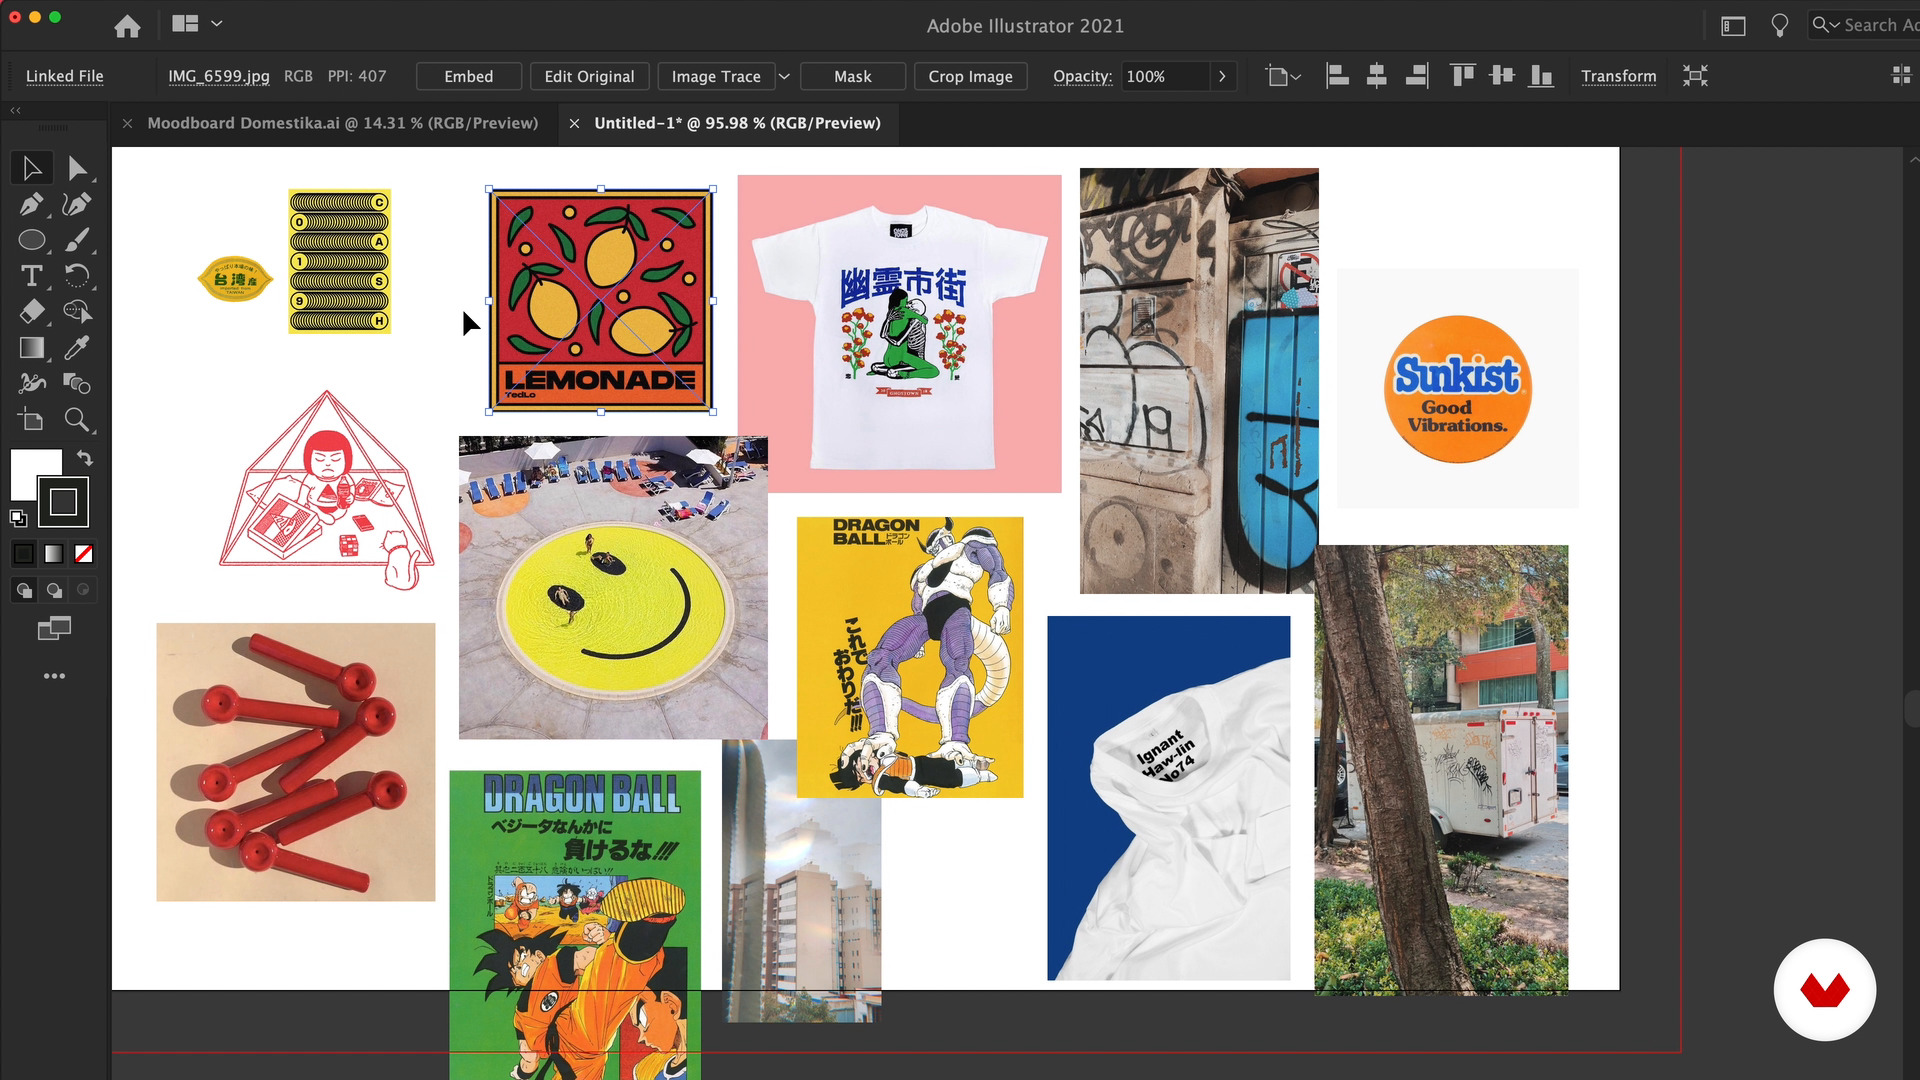Align selection to horizontal right
This screenshot has height=1080, width=1920.
click(x=1417, y=76)
